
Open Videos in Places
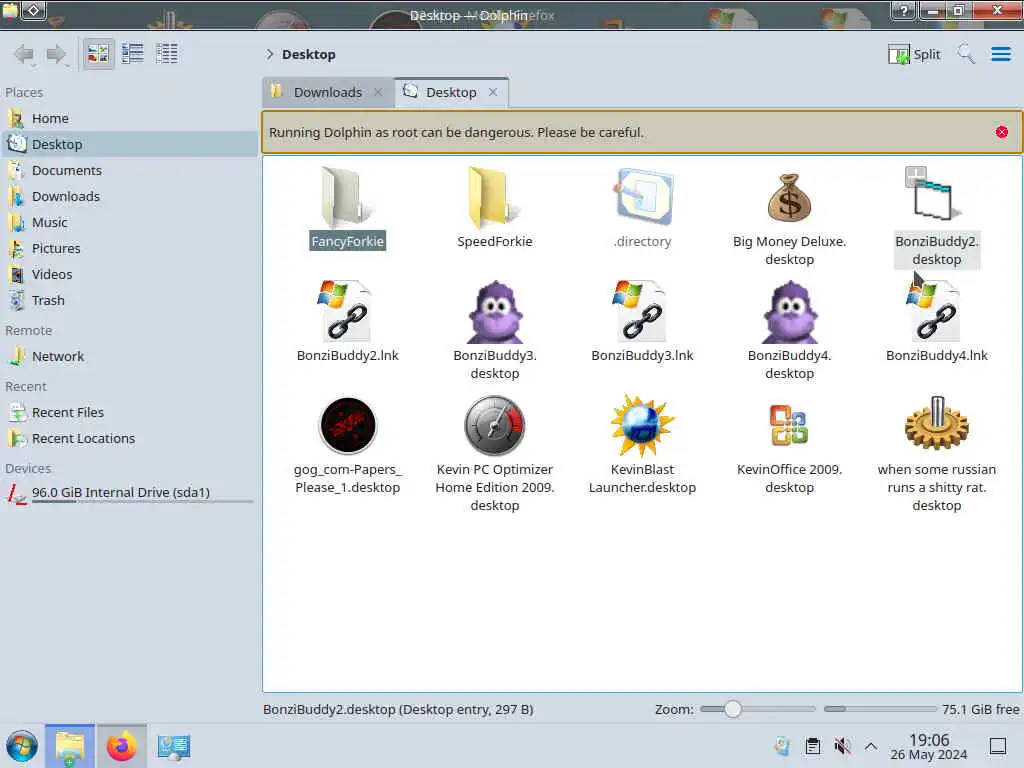pos(129,274)
